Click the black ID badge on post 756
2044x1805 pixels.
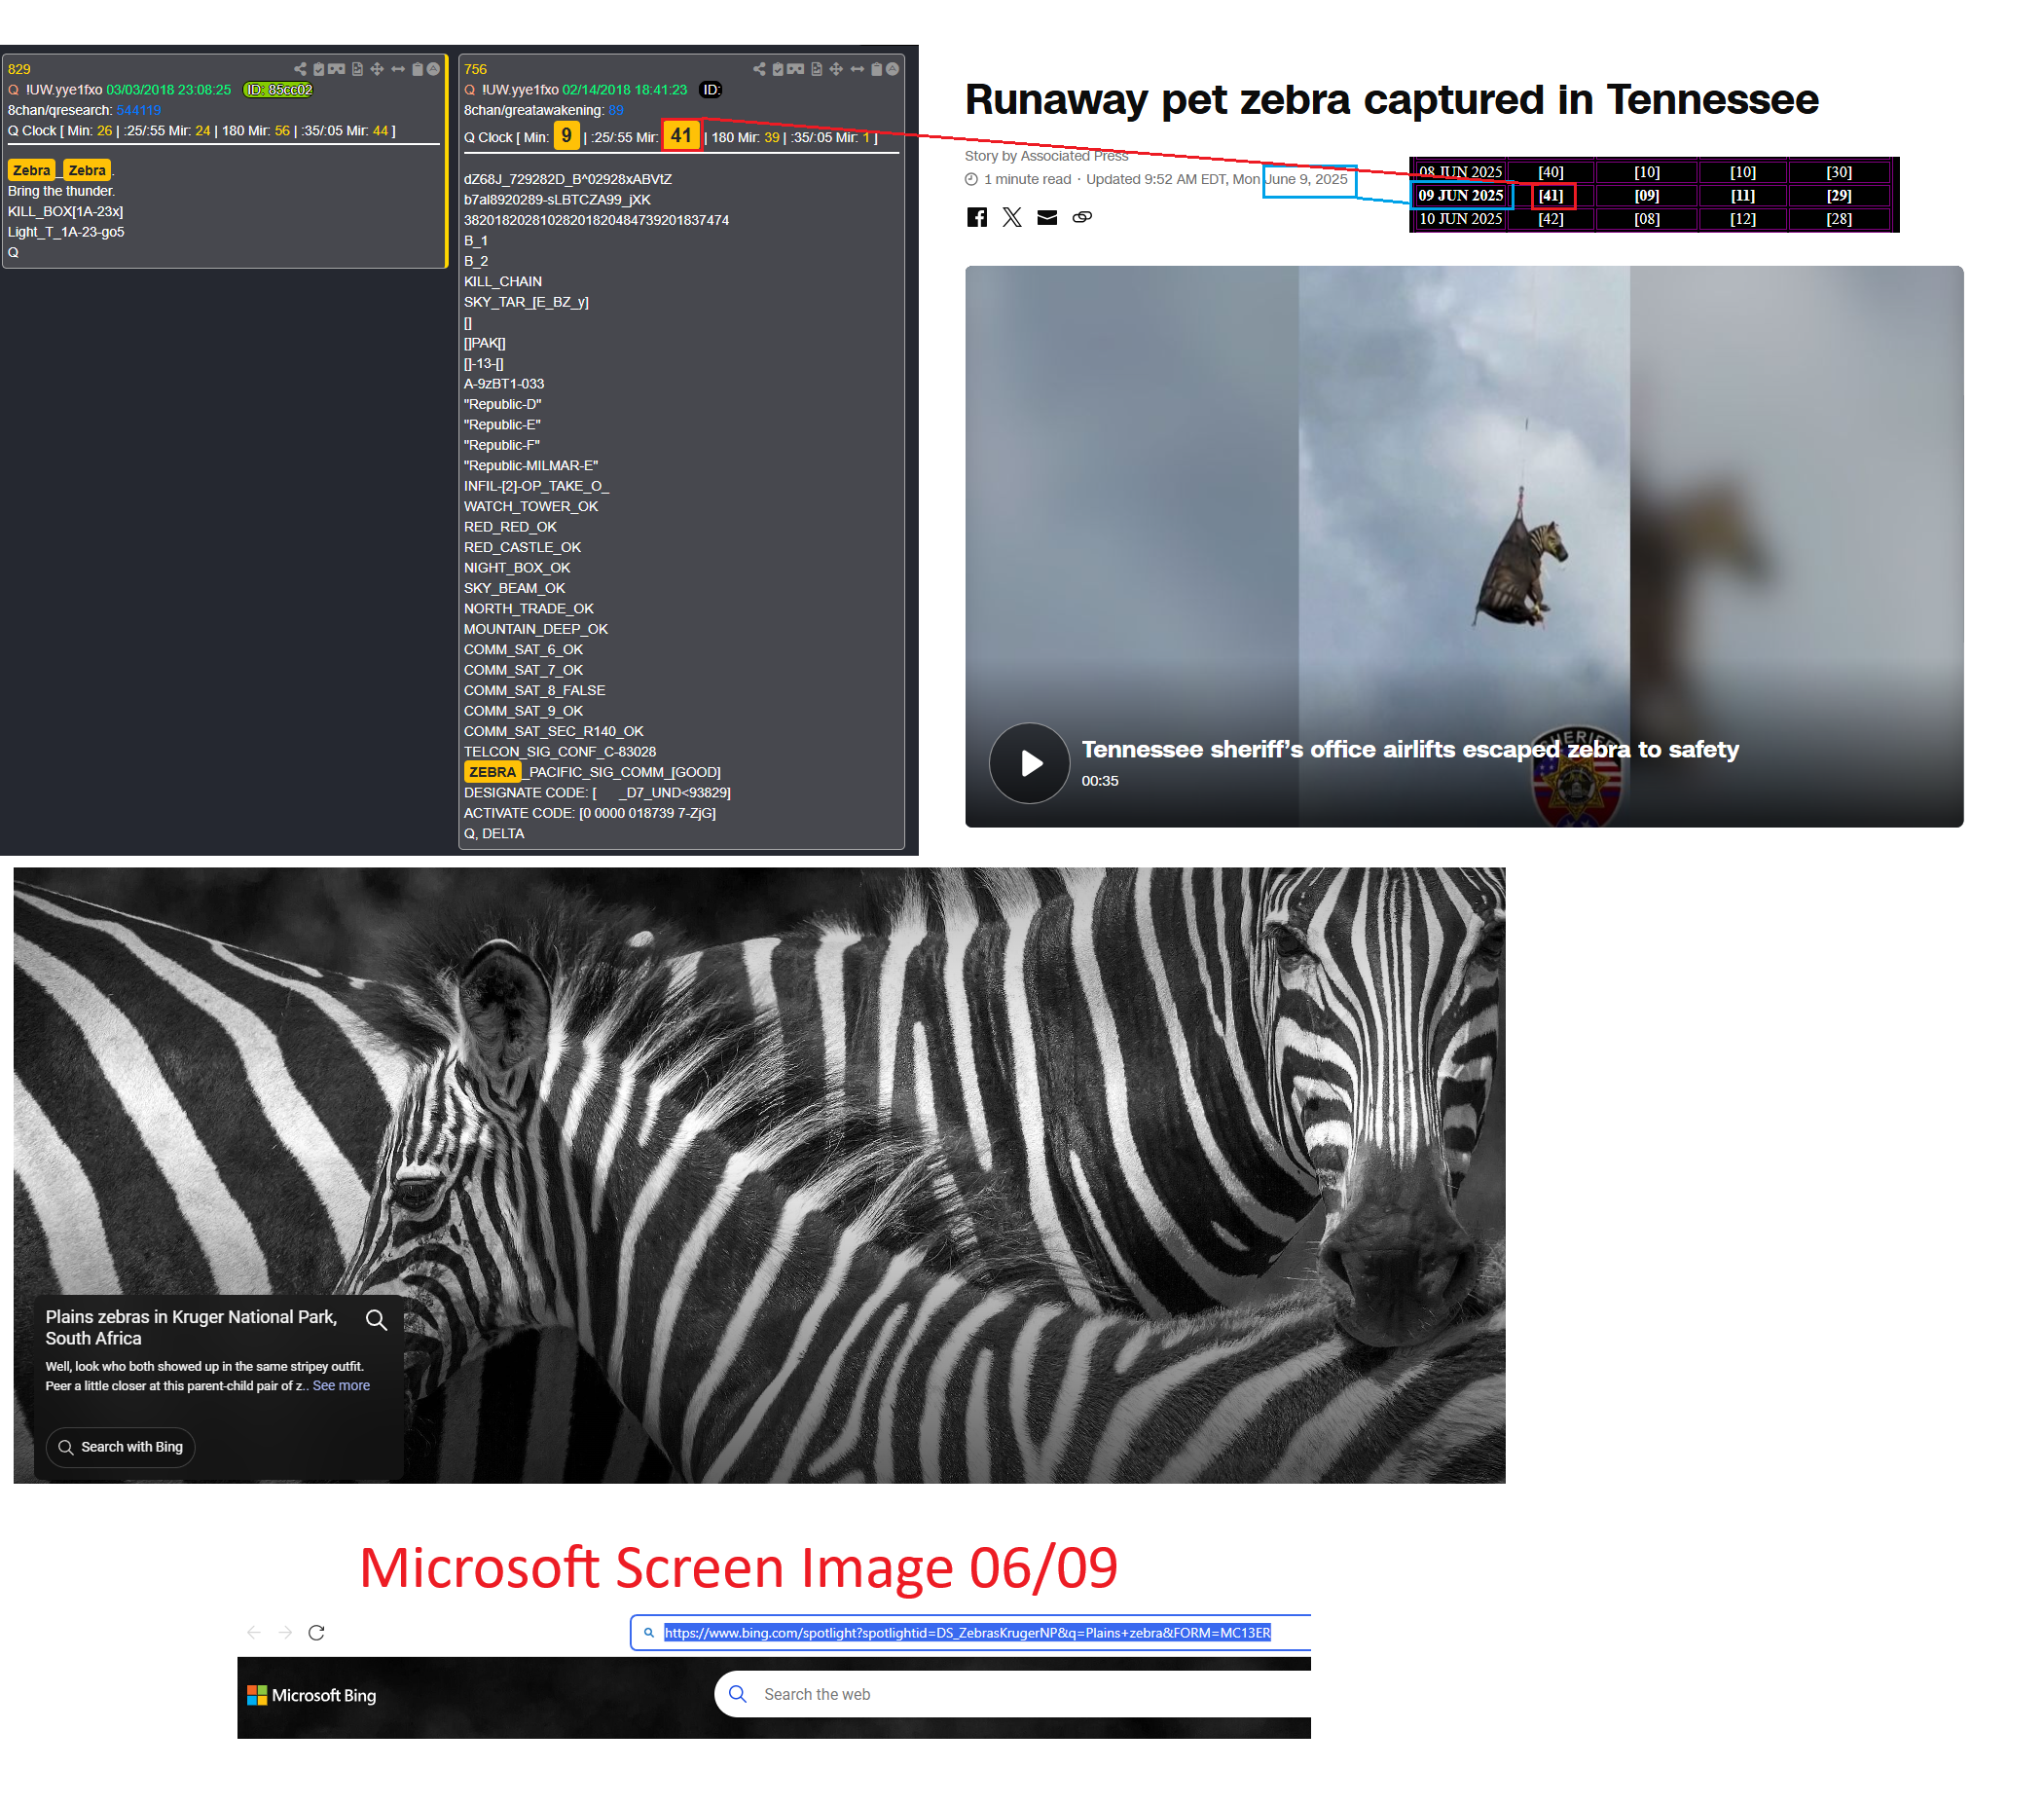click(710, 90)
